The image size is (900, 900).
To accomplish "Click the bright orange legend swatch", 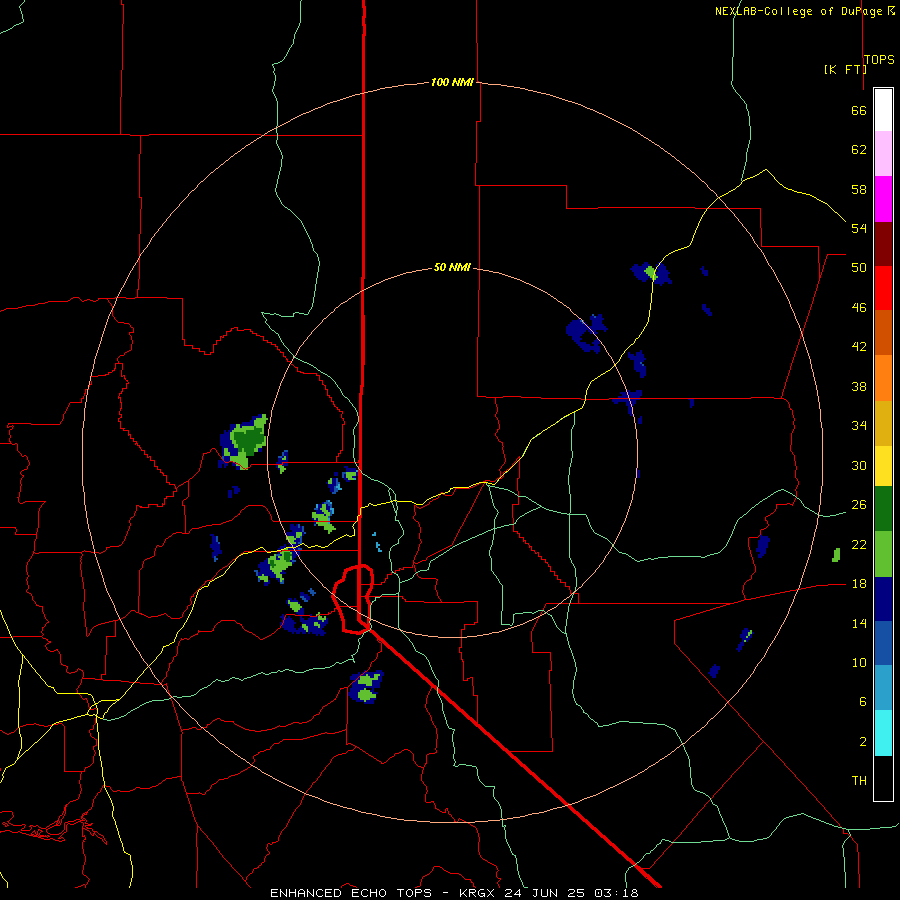I will [x=883, y=378].
